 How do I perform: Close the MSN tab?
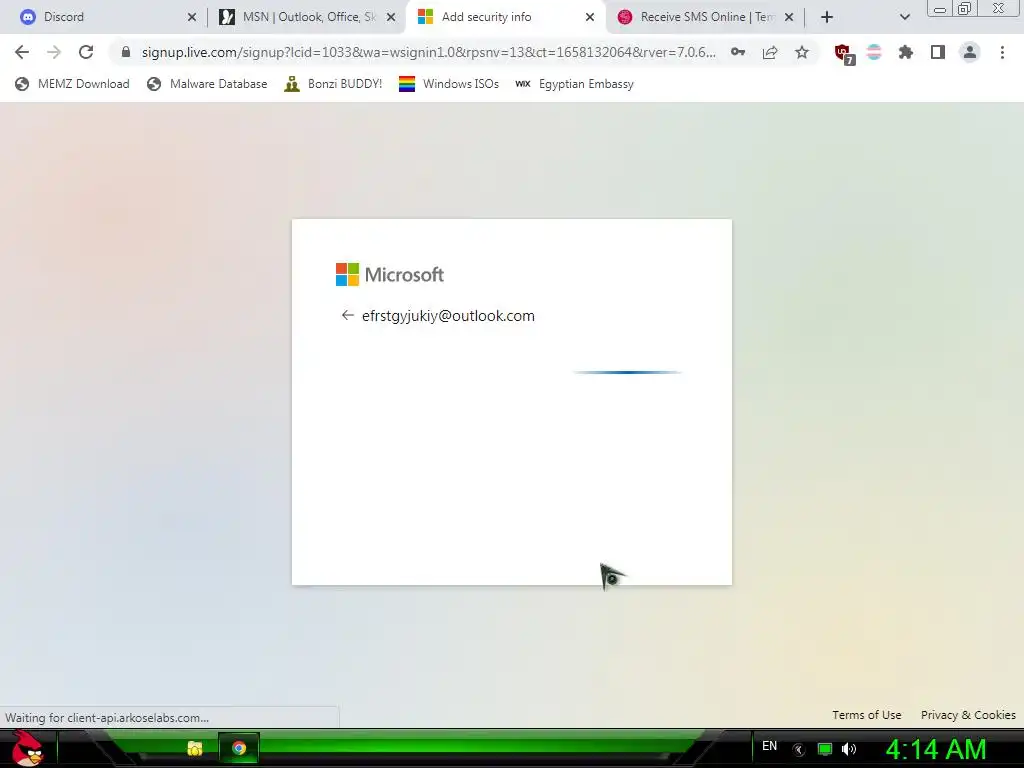click(x=391, y=18)
